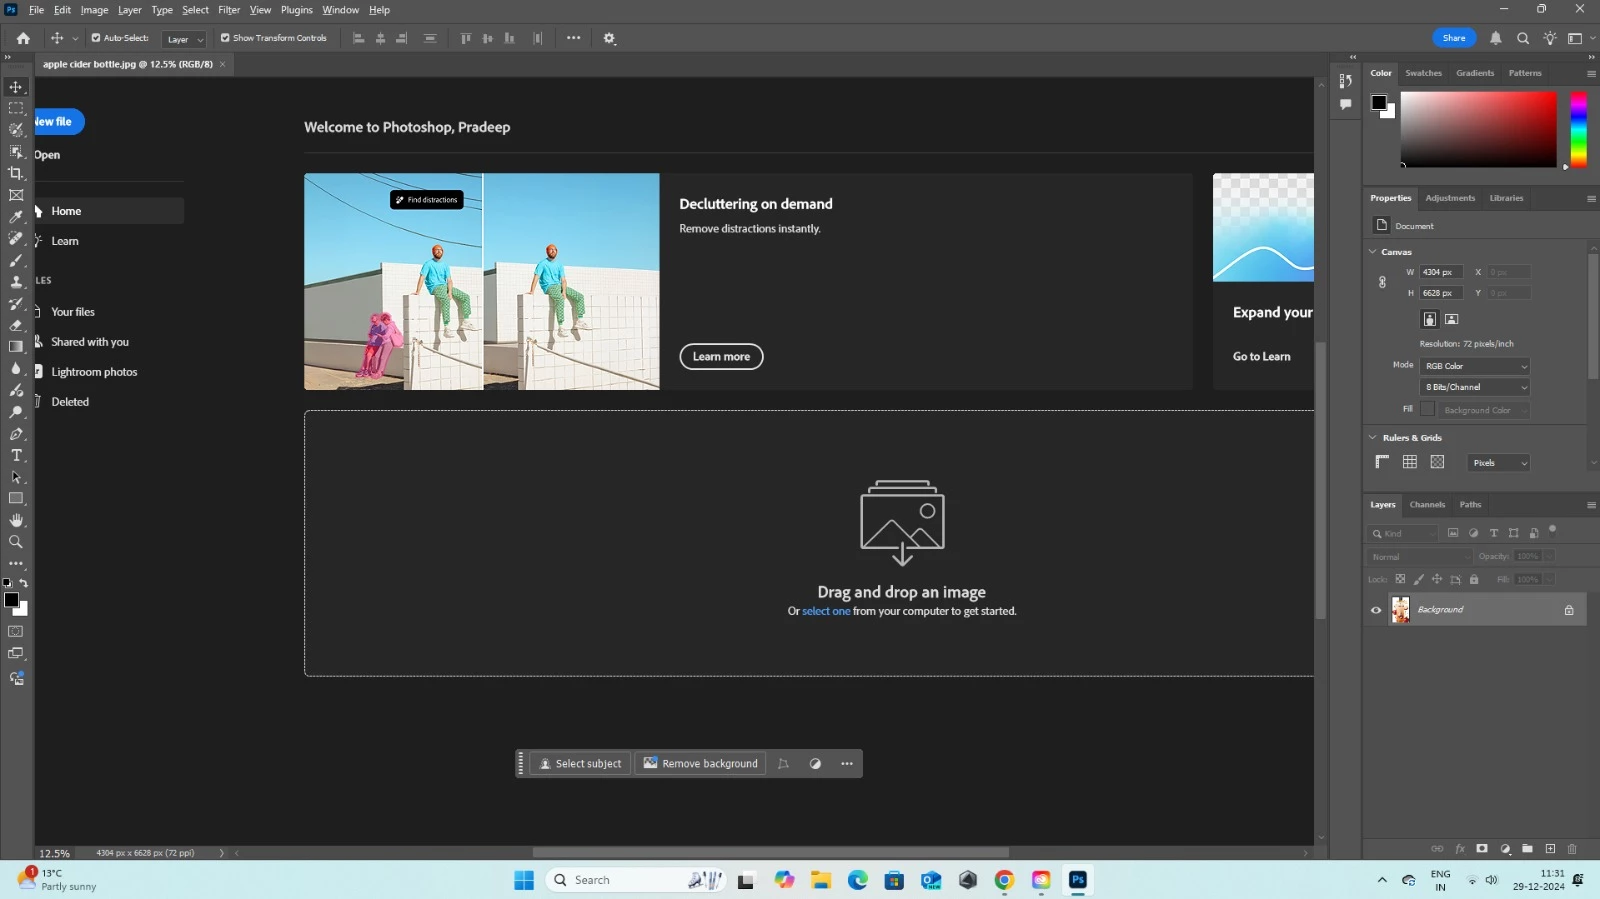The height and width of the screenshot is (899, 1600).
Task: Open the Background Color fill dropdown
Action: pos(1485,410)
